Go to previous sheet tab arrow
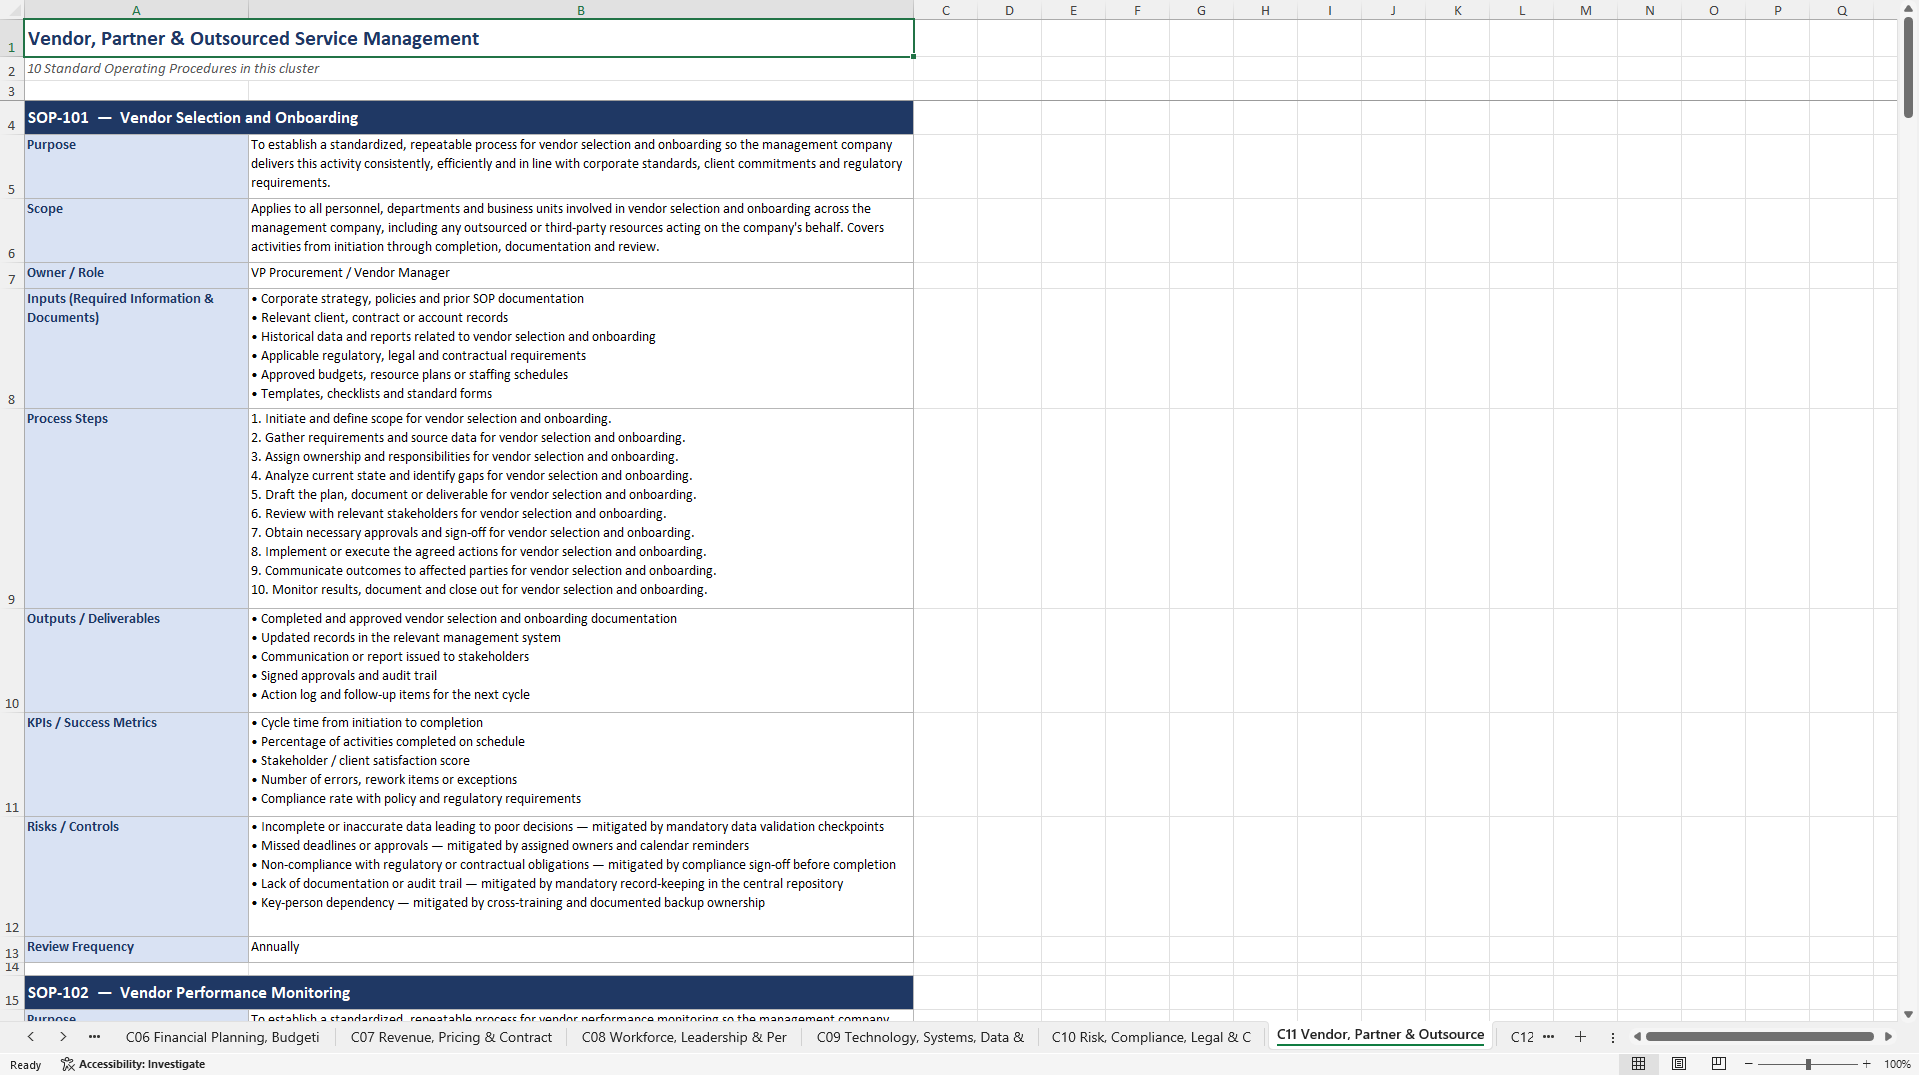Screen dimensions: 1919x1075 coord(31,1037)
